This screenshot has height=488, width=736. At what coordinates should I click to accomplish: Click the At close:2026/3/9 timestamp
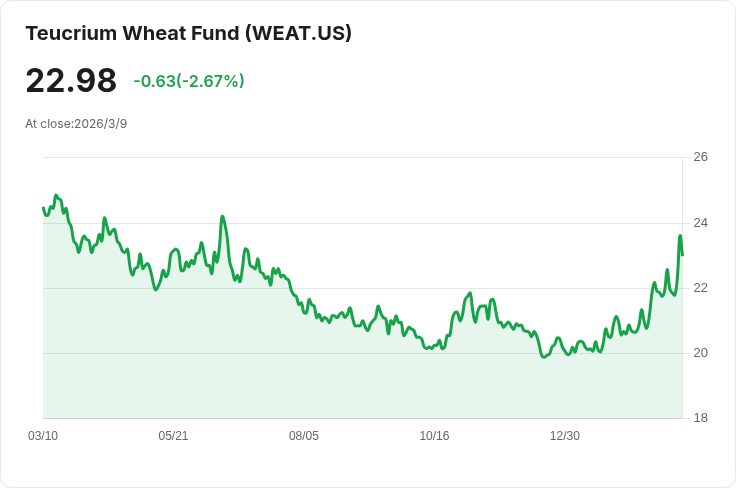click(x=76, y=124)
